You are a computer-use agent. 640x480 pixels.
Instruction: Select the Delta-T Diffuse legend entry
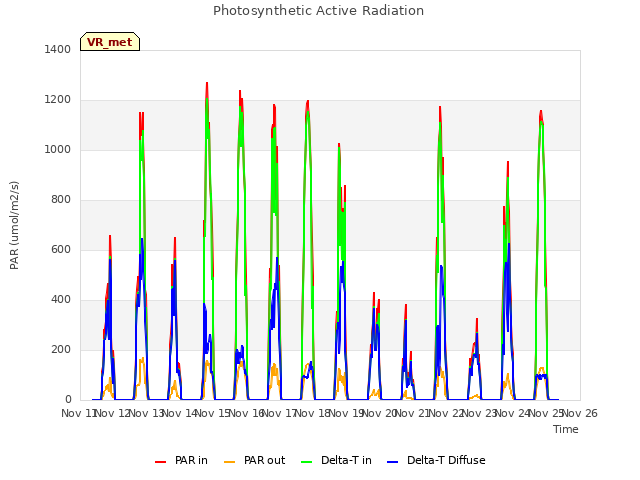[436, 460]
